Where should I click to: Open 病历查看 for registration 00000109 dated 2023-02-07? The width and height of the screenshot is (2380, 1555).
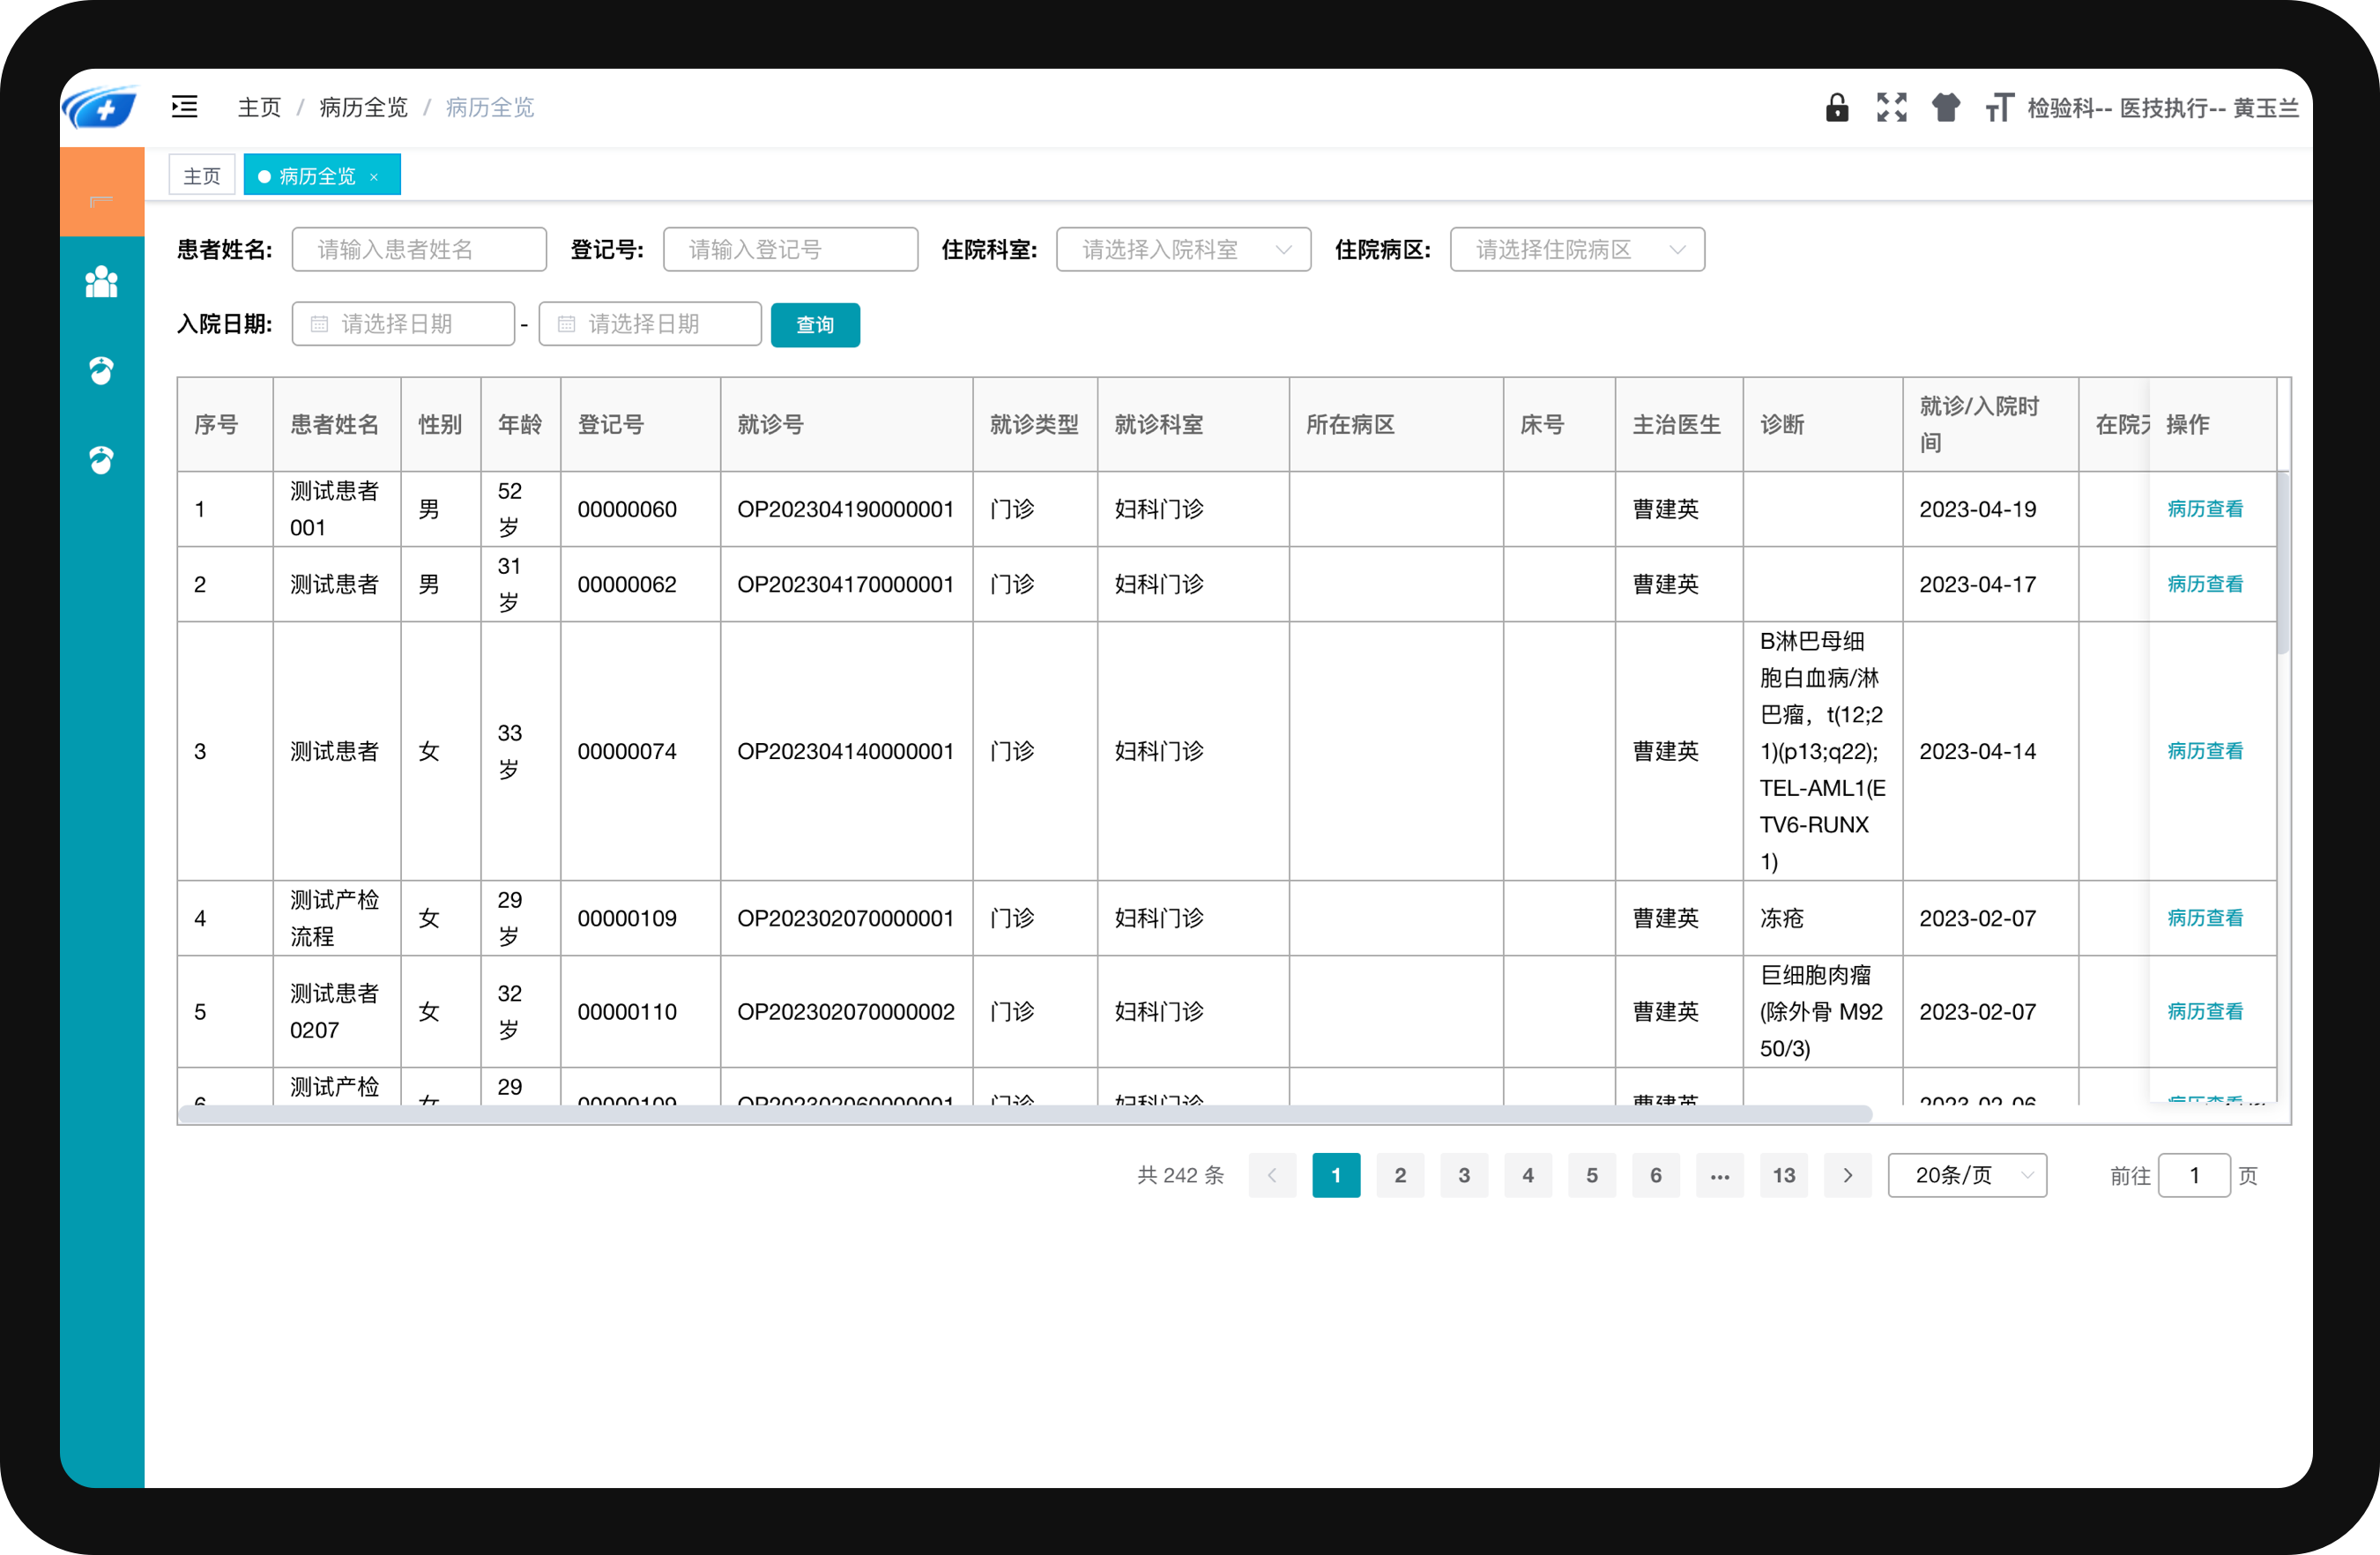point(2205,918)
